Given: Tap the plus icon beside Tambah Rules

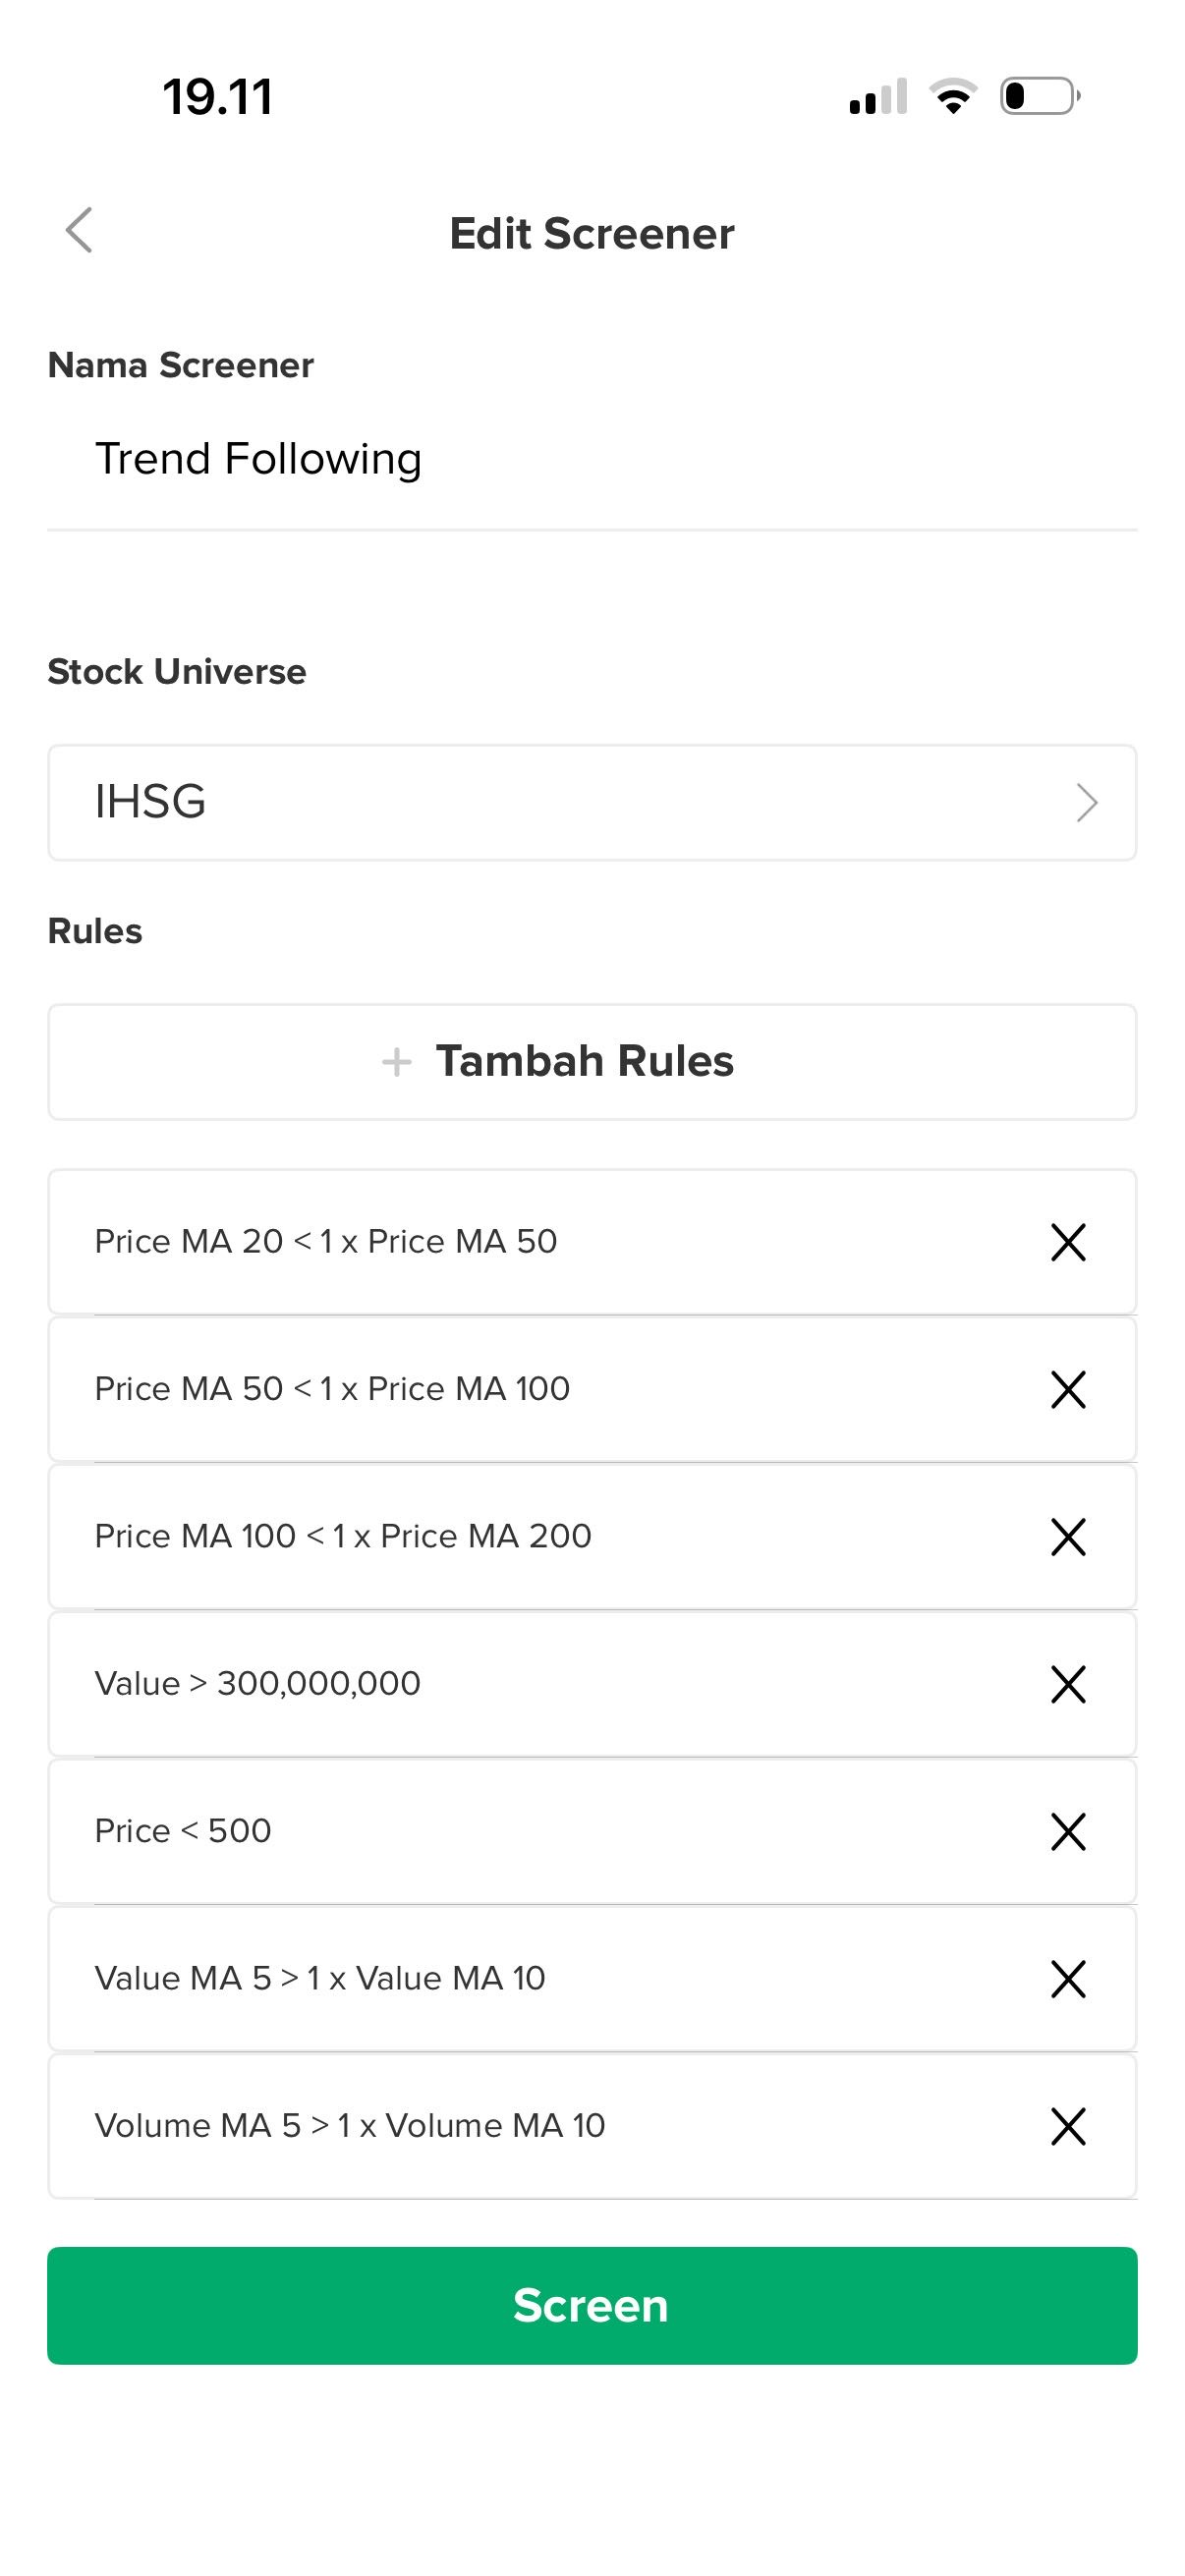Looking at the screenshot, I should coord(397,1061).
